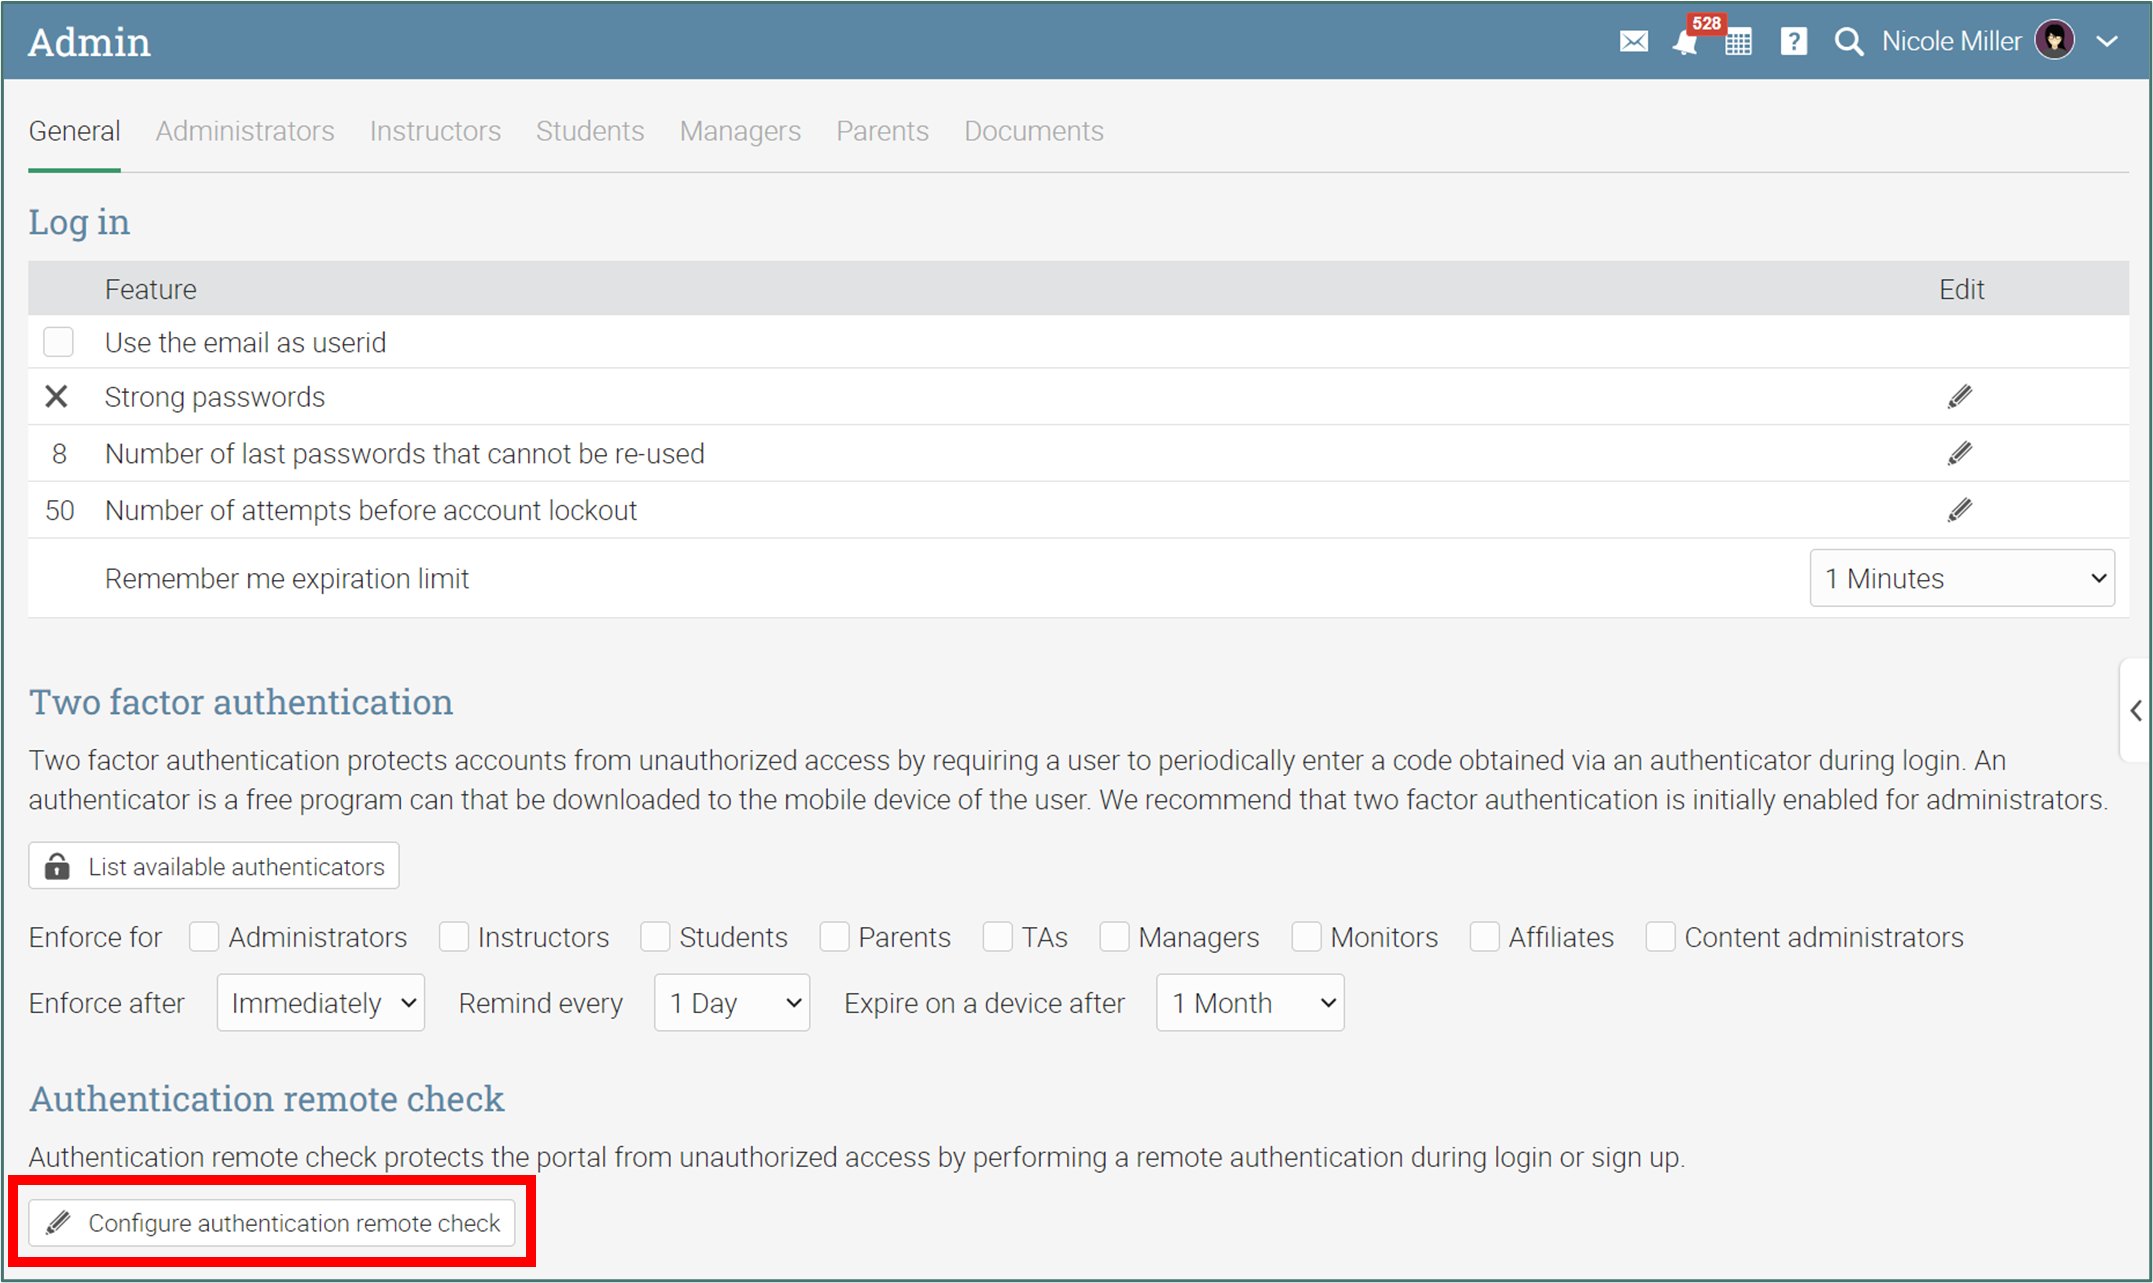
Task: Open the mail messages icon
Action: [1633, 42]
